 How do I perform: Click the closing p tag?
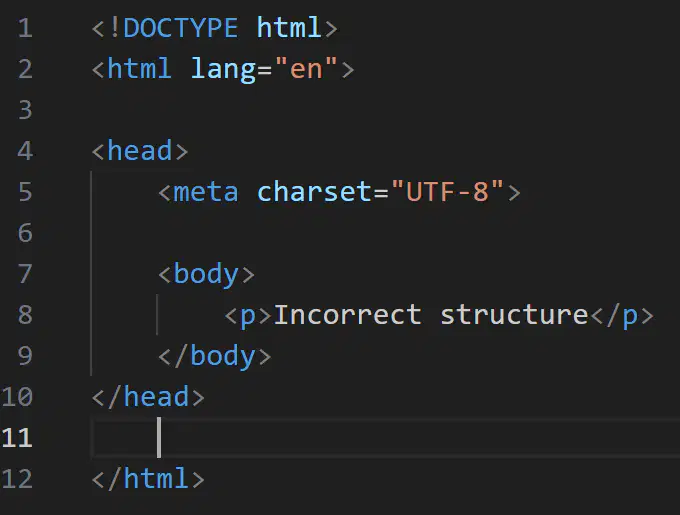click(x=621, y=316)
